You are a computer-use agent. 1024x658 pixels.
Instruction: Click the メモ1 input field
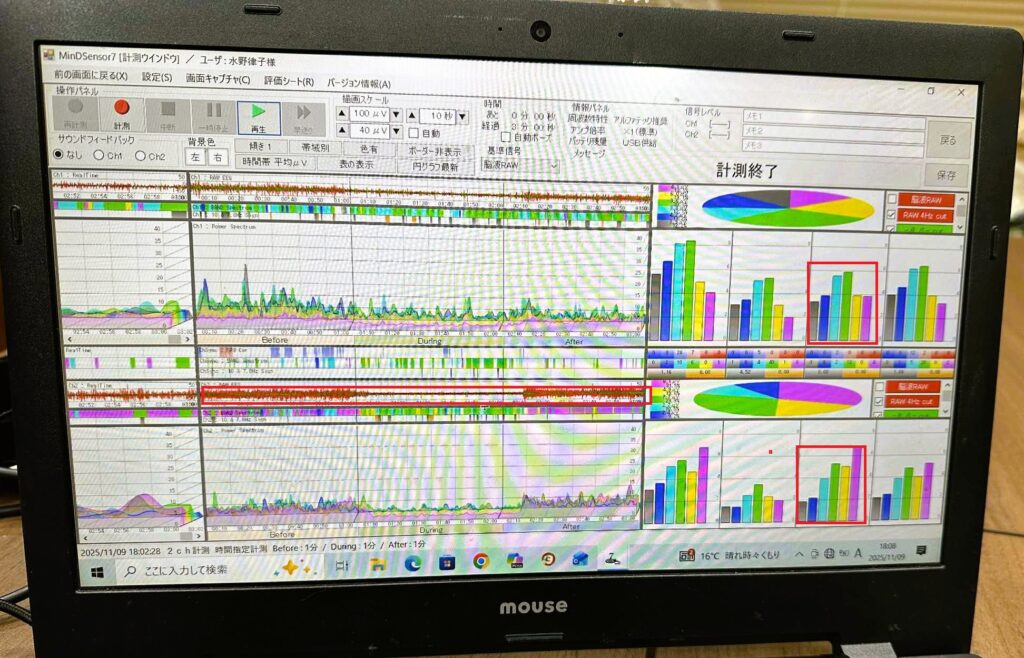829,117
